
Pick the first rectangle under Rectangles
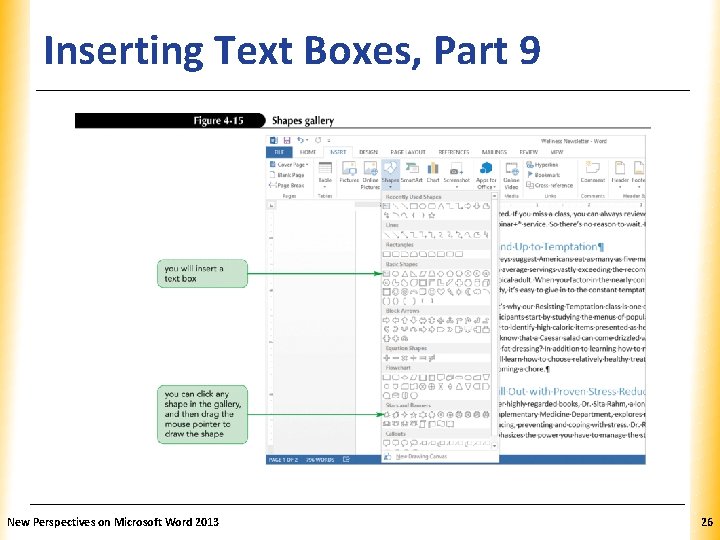(387, 254)
